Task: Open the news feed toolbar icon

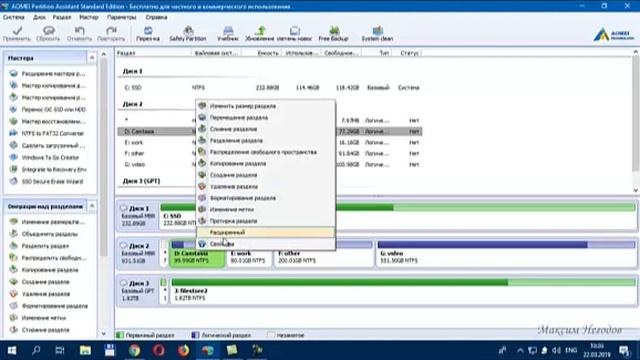Action: point(294,33)
